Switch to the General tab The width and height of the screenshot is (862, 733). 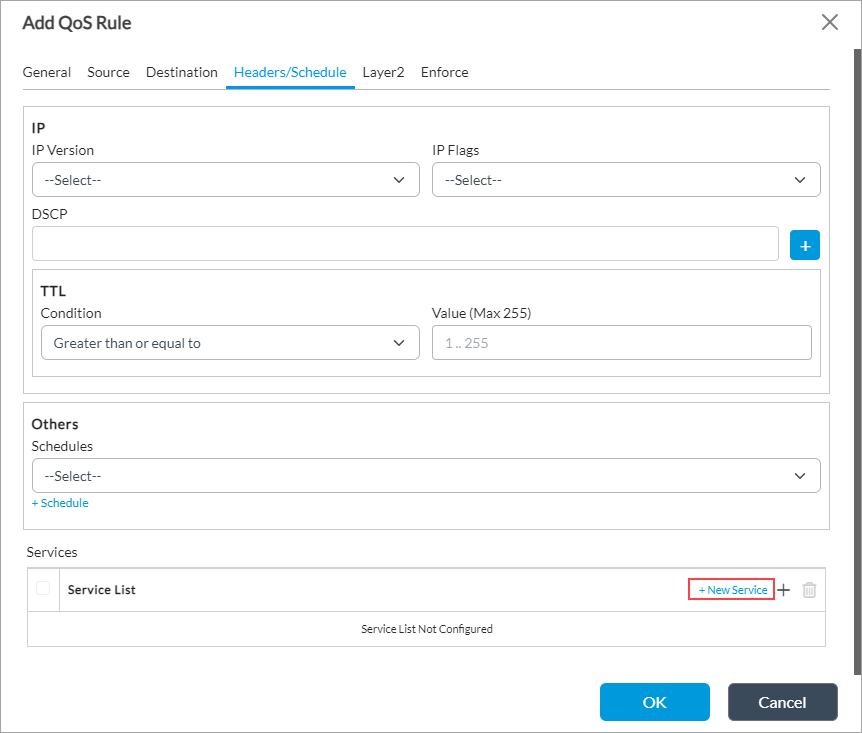point(47,72)
